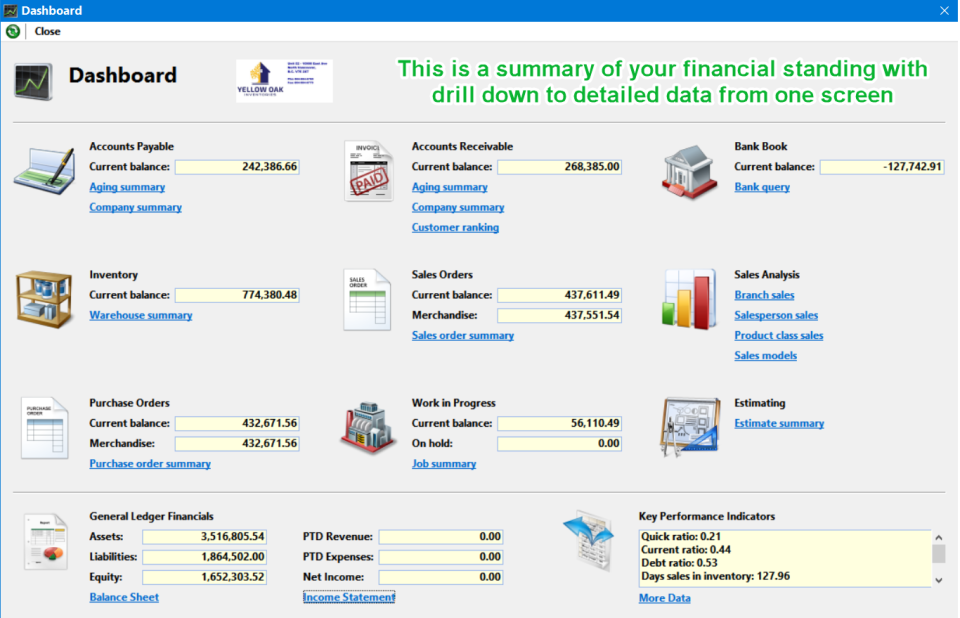Select the Sales Analysis bar chart icon

[688, 298]
